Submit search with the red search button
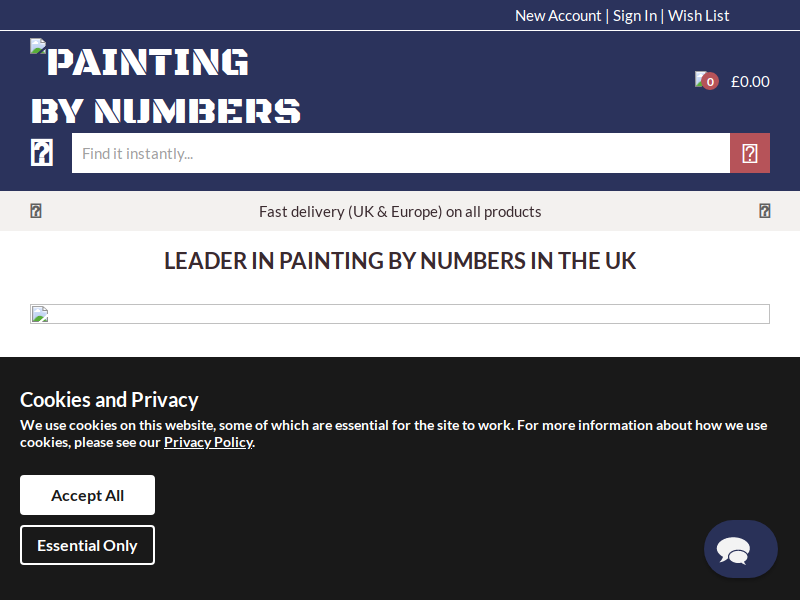Image resolution: width=800 pixels, height=600 pixels. [x=749, y=153]
